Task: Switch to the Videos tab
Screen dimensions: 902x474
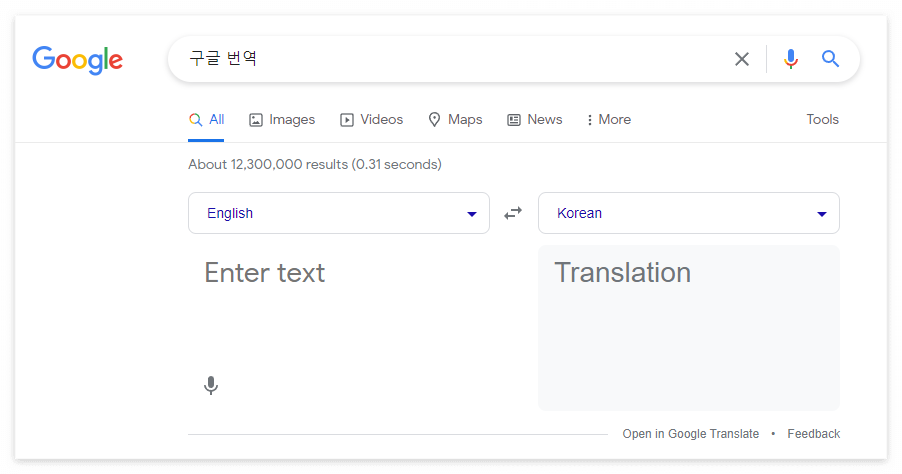Action: tap(372, 120)
